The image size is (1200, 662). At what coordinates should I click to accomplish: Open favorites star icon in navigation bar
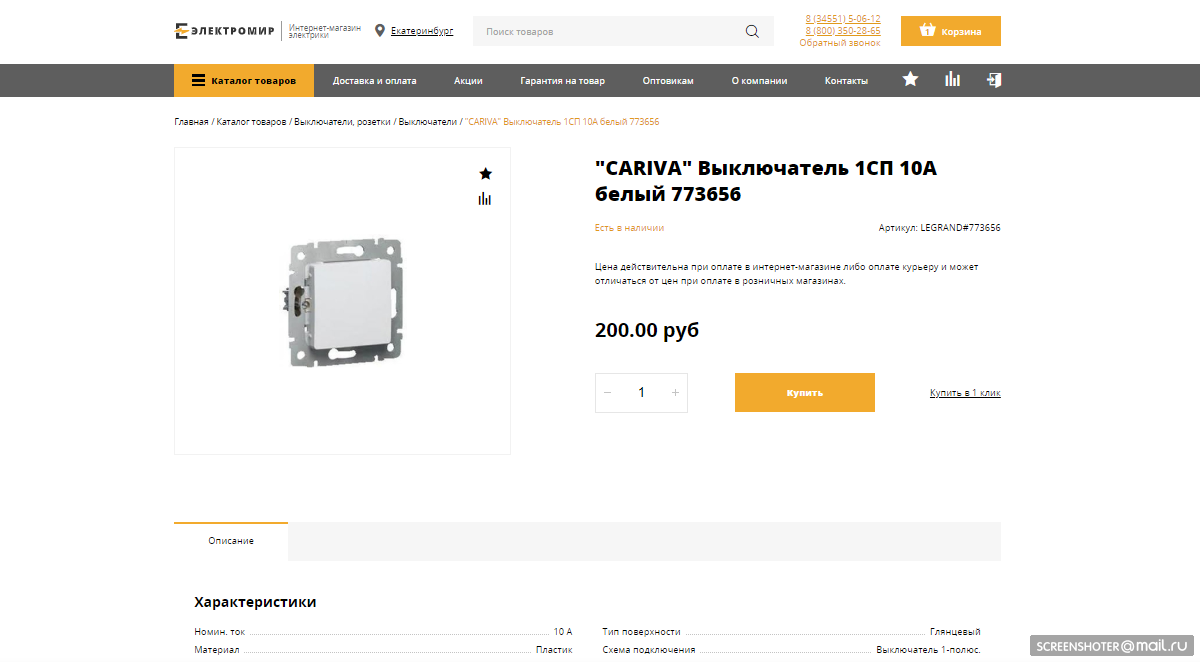tap(910, 79)
